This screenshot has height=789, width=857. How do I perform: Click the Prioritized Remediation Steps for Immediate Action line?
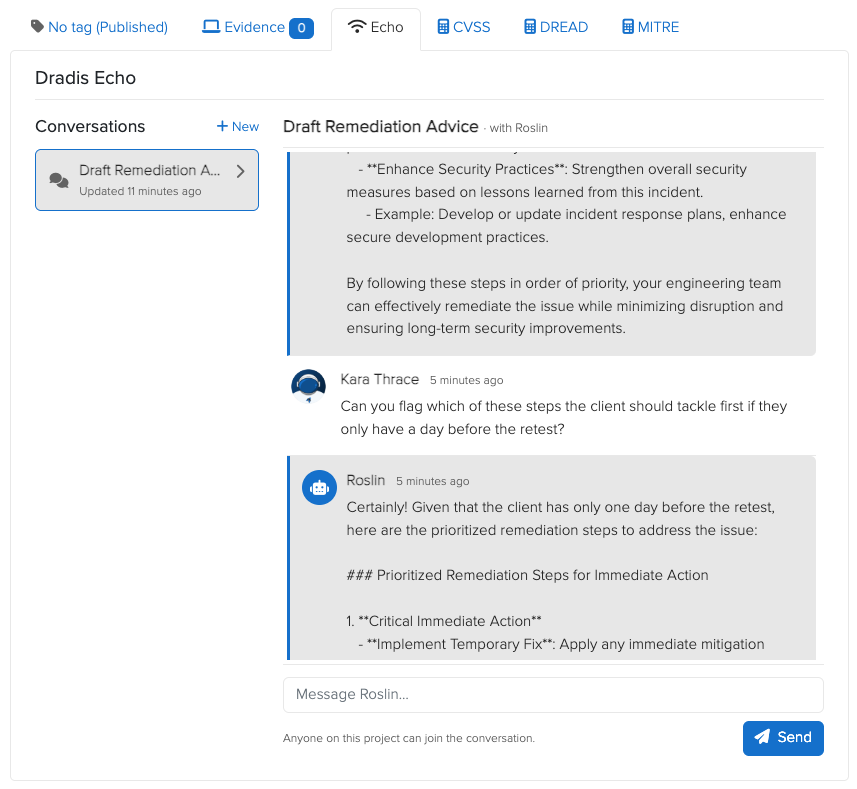pos(527,575)
